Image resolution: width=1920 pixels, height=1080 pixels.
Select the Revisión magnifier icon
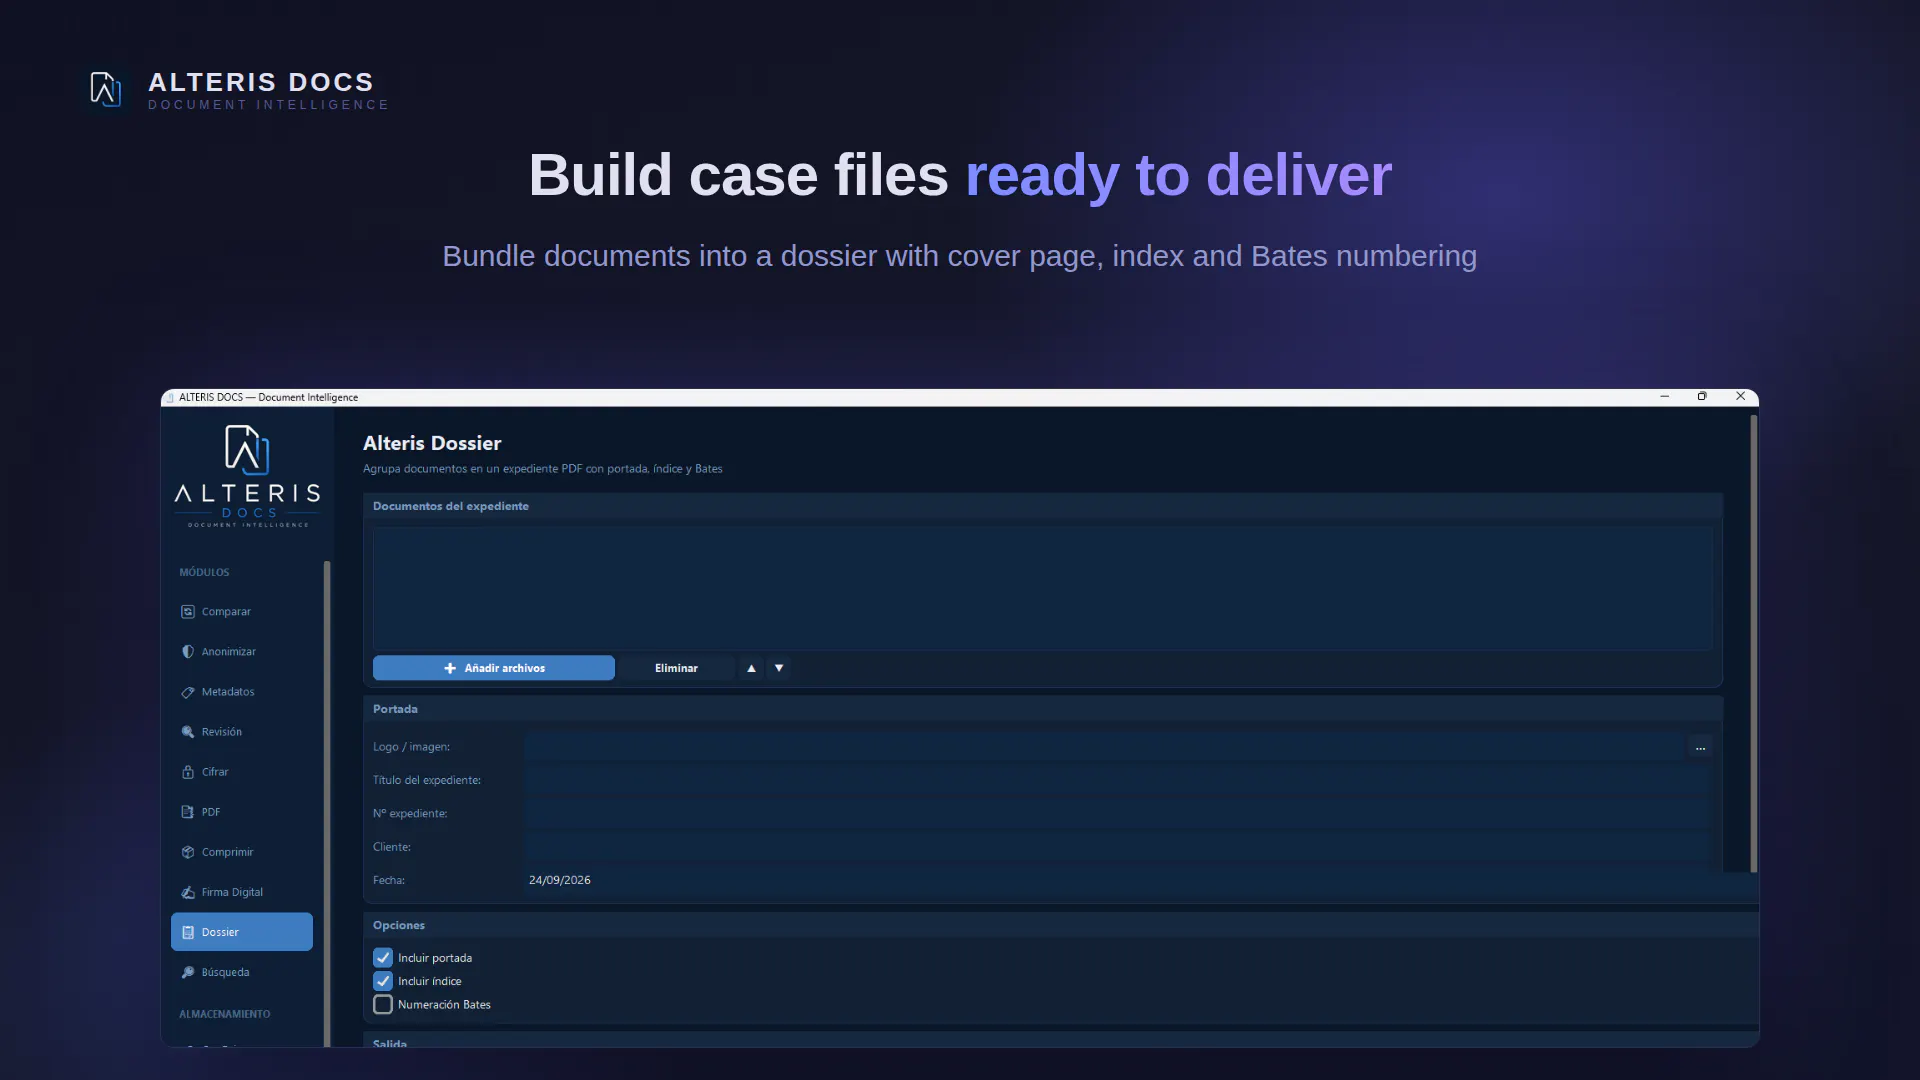click(187, 732)
